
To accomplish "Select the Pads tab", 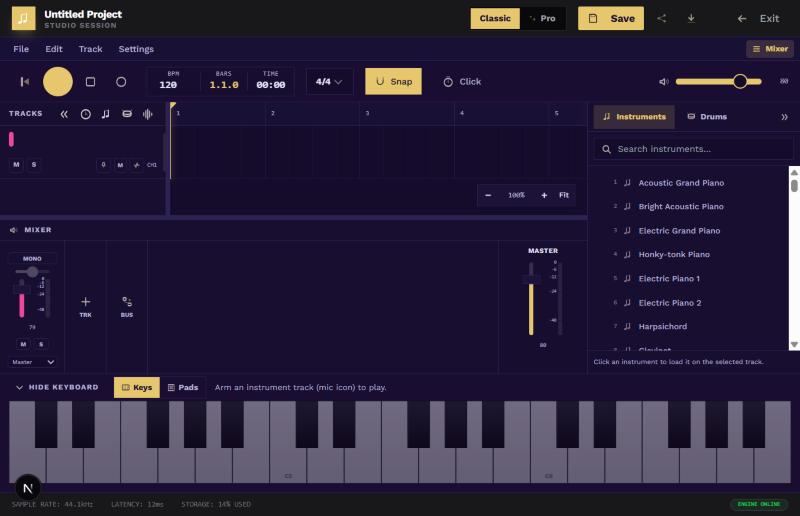I will click(x=183, y=387).
